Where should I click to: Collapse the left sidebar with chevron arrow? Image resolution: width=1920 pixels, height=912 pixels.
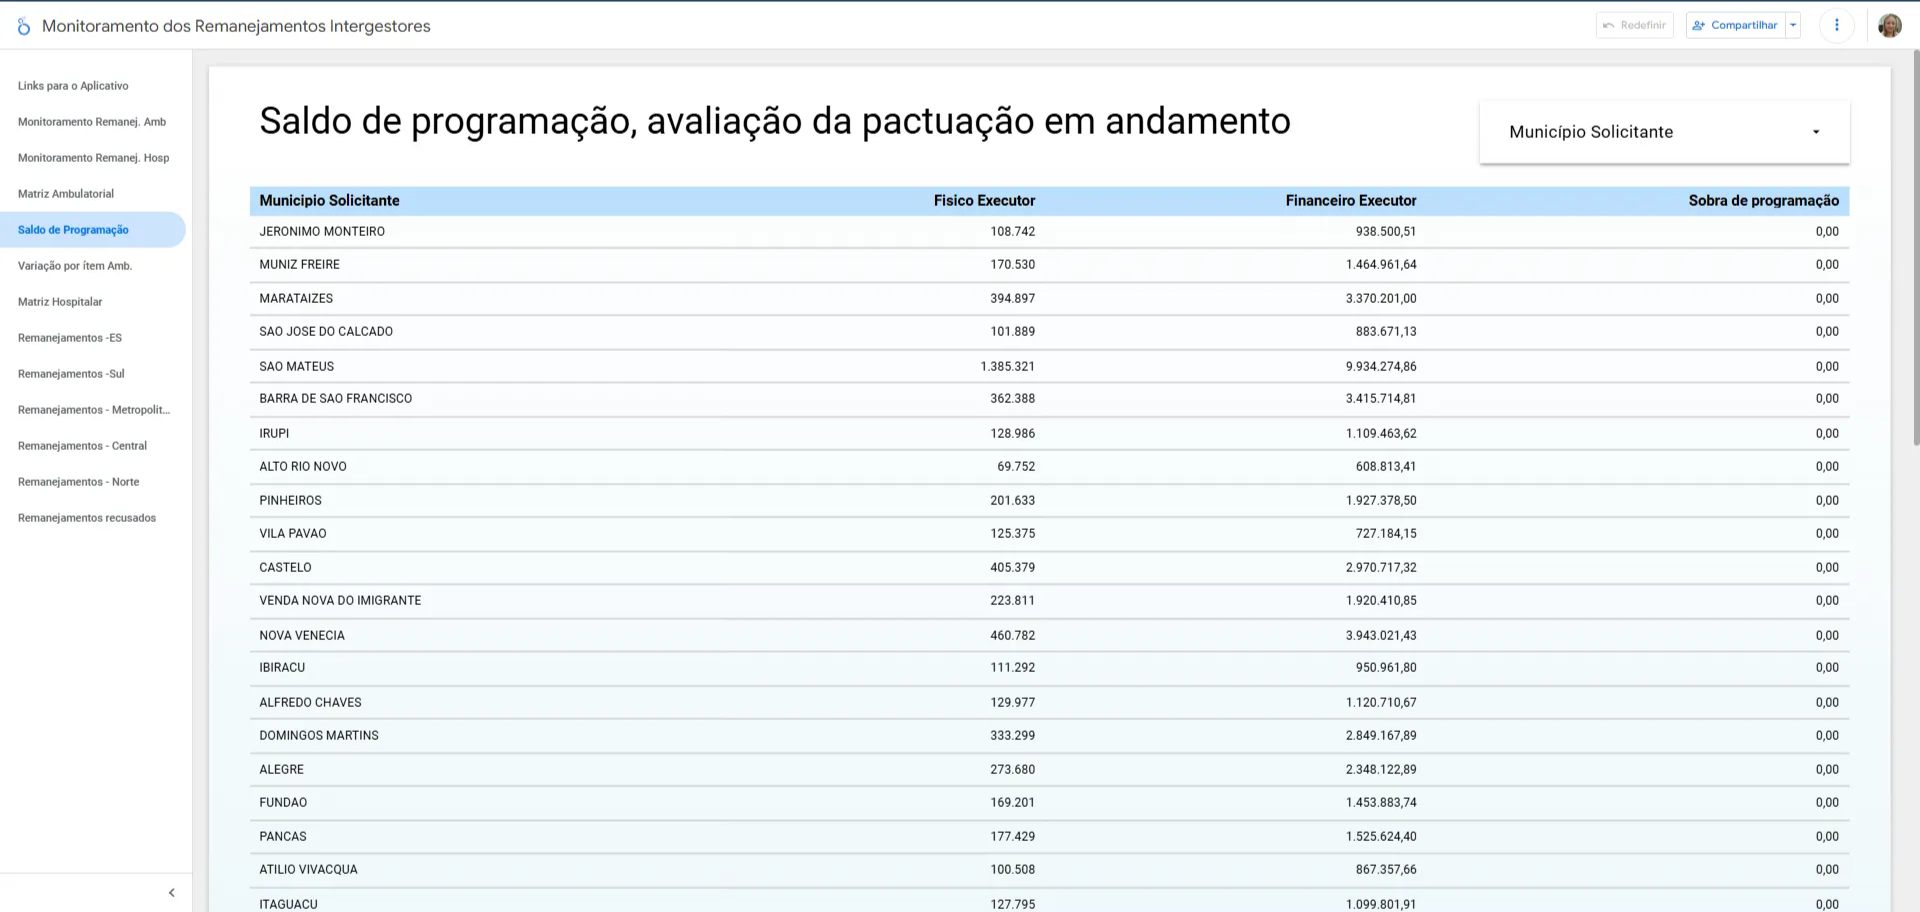tap(171, 892)
